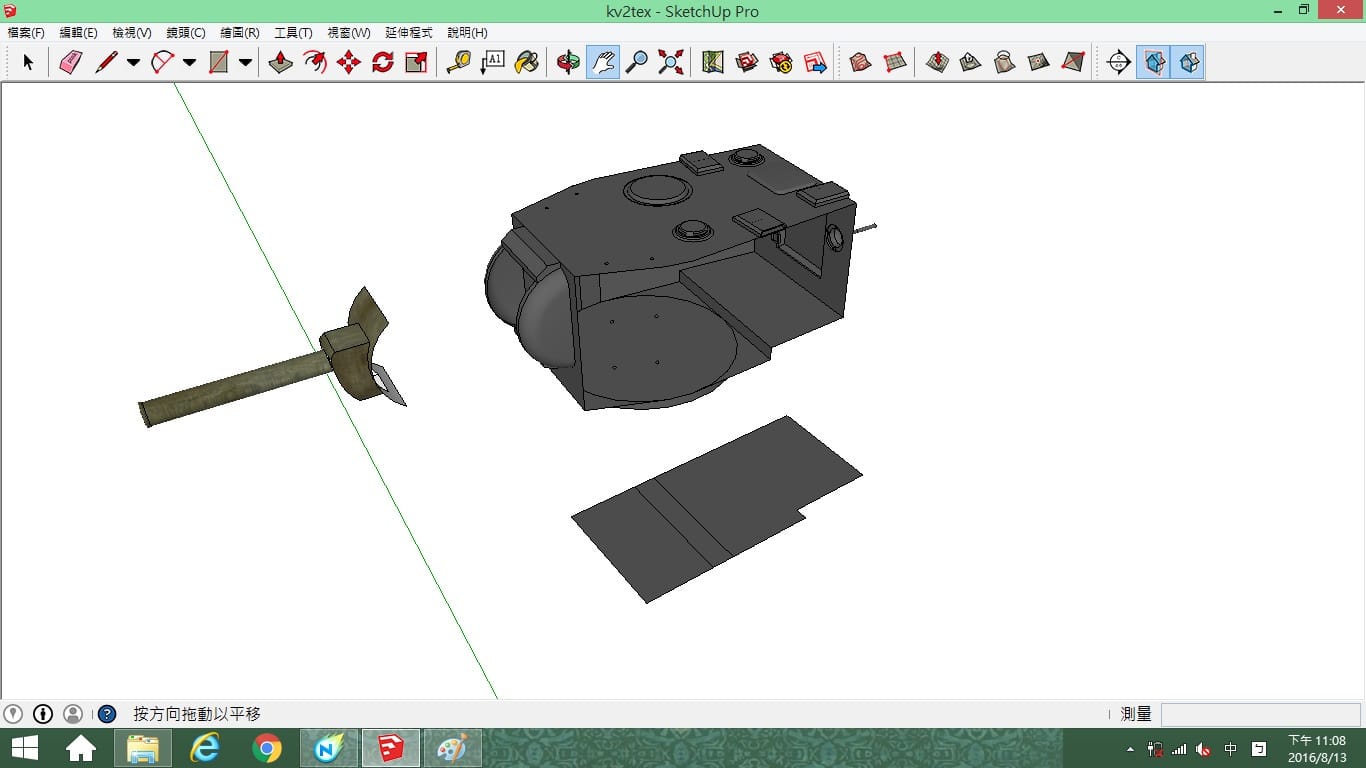Activate the Rotate tool

383,62
